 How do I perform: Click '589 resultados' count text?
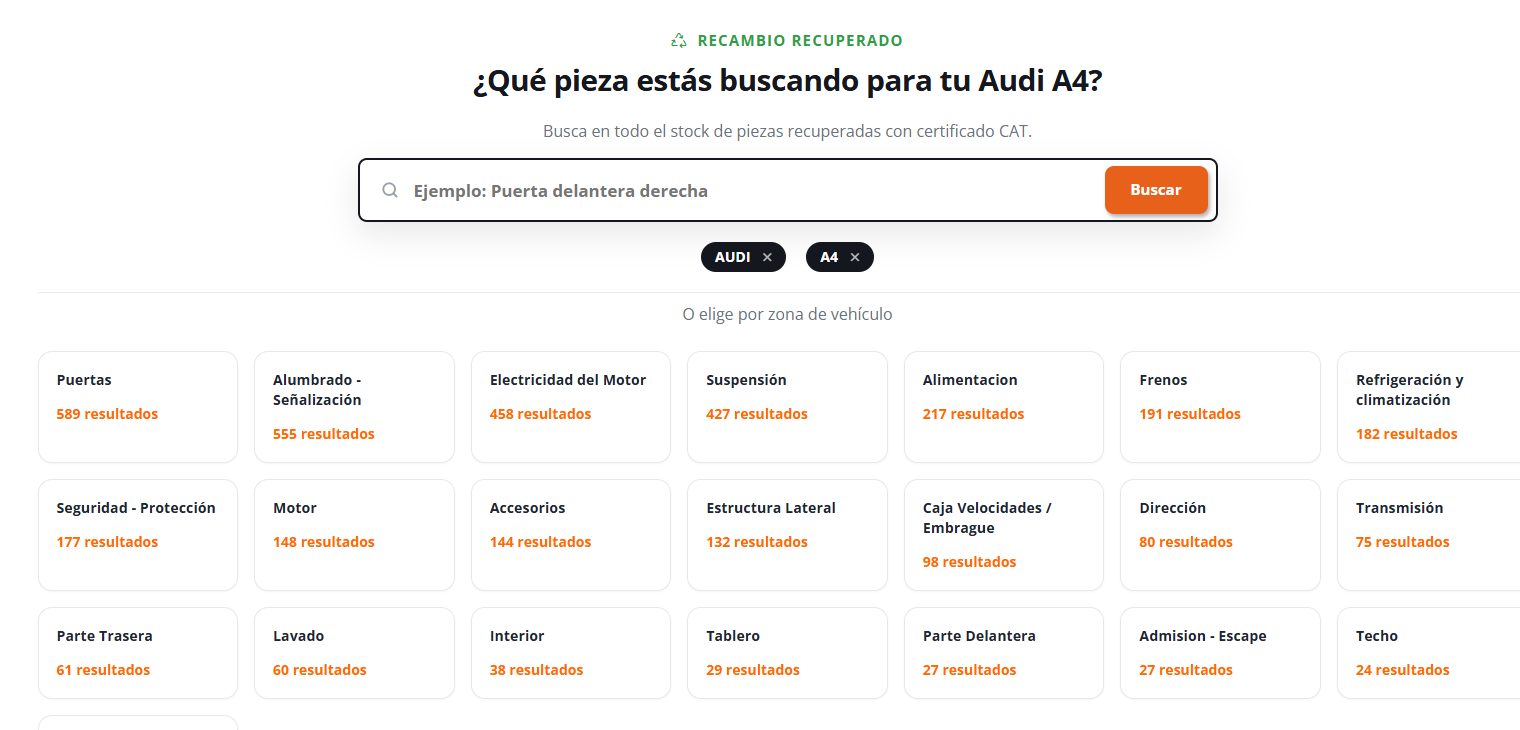[x=107, y=414]
